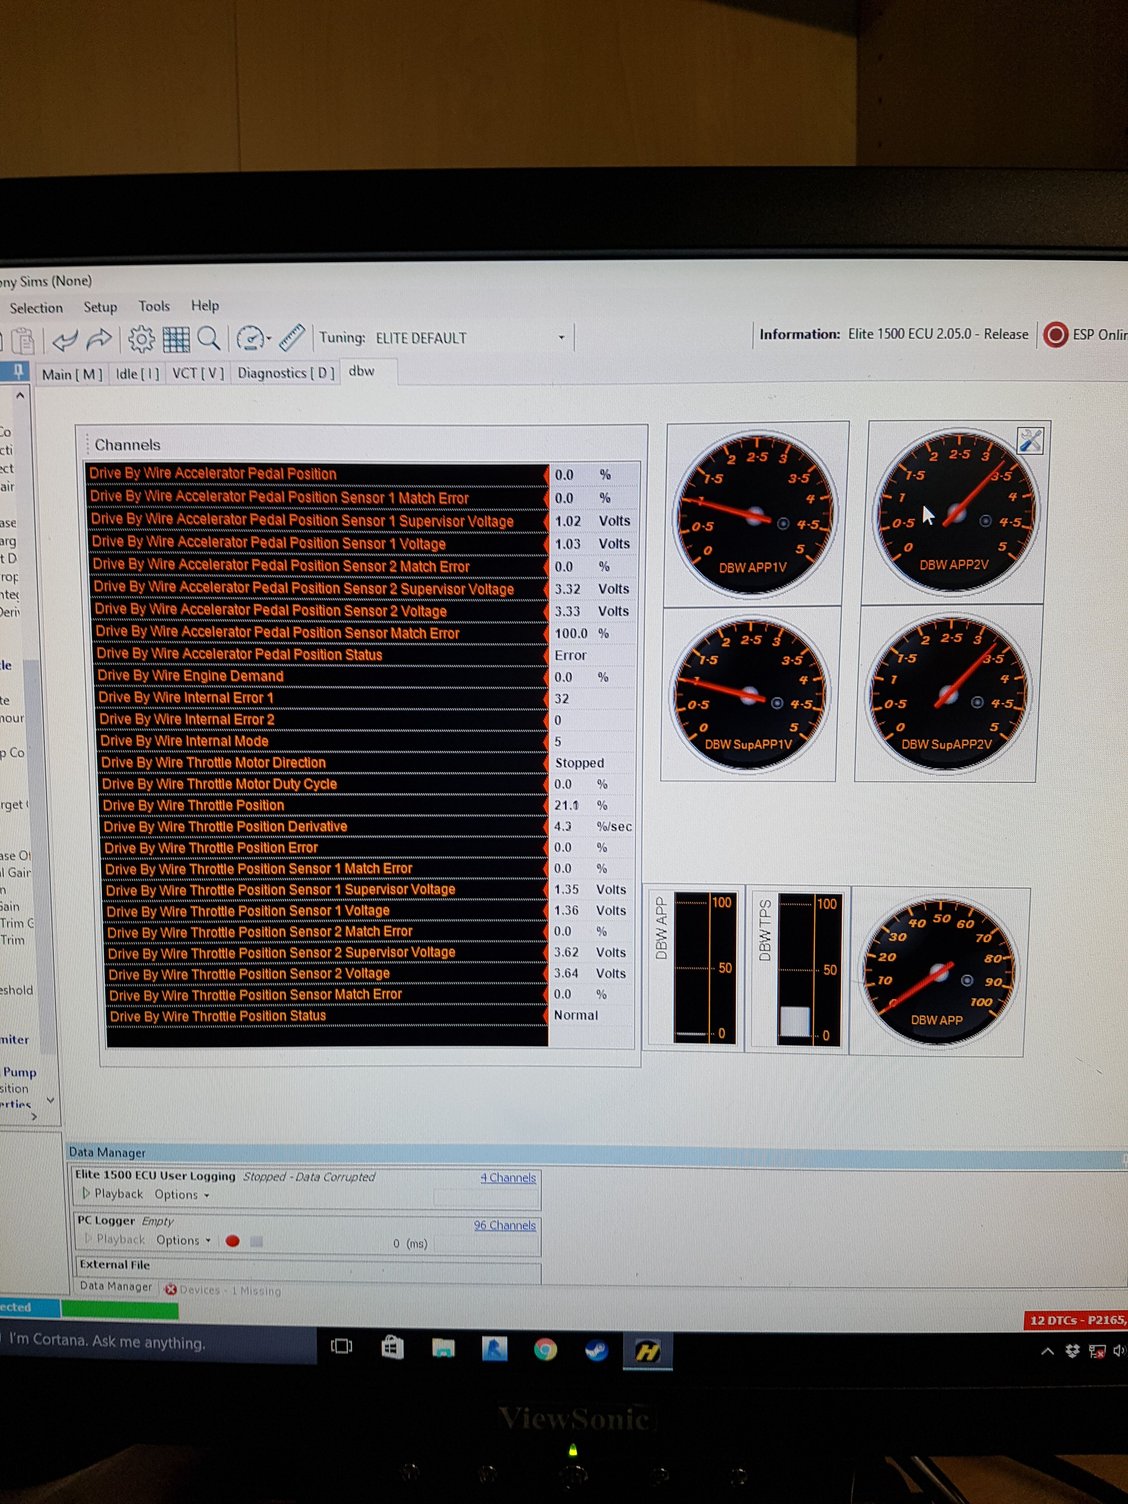
Task: Open the Tools menu
Action: 154,306
